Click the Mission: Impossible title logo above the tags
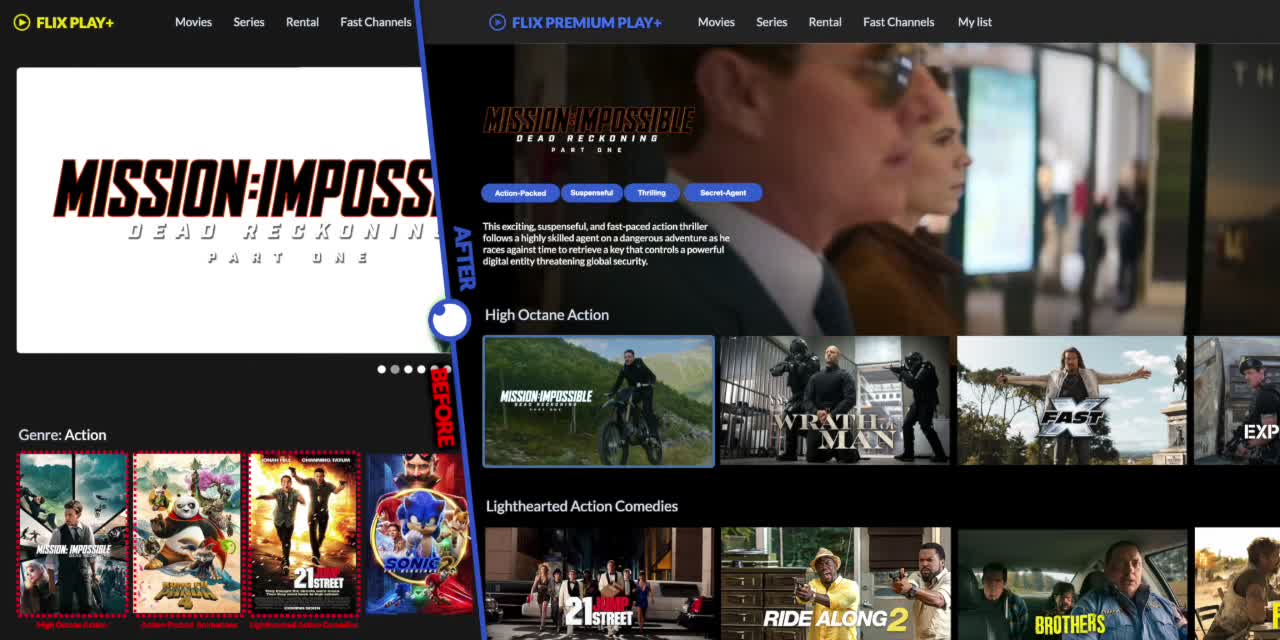1280x640 pixels. pos(589,128)
